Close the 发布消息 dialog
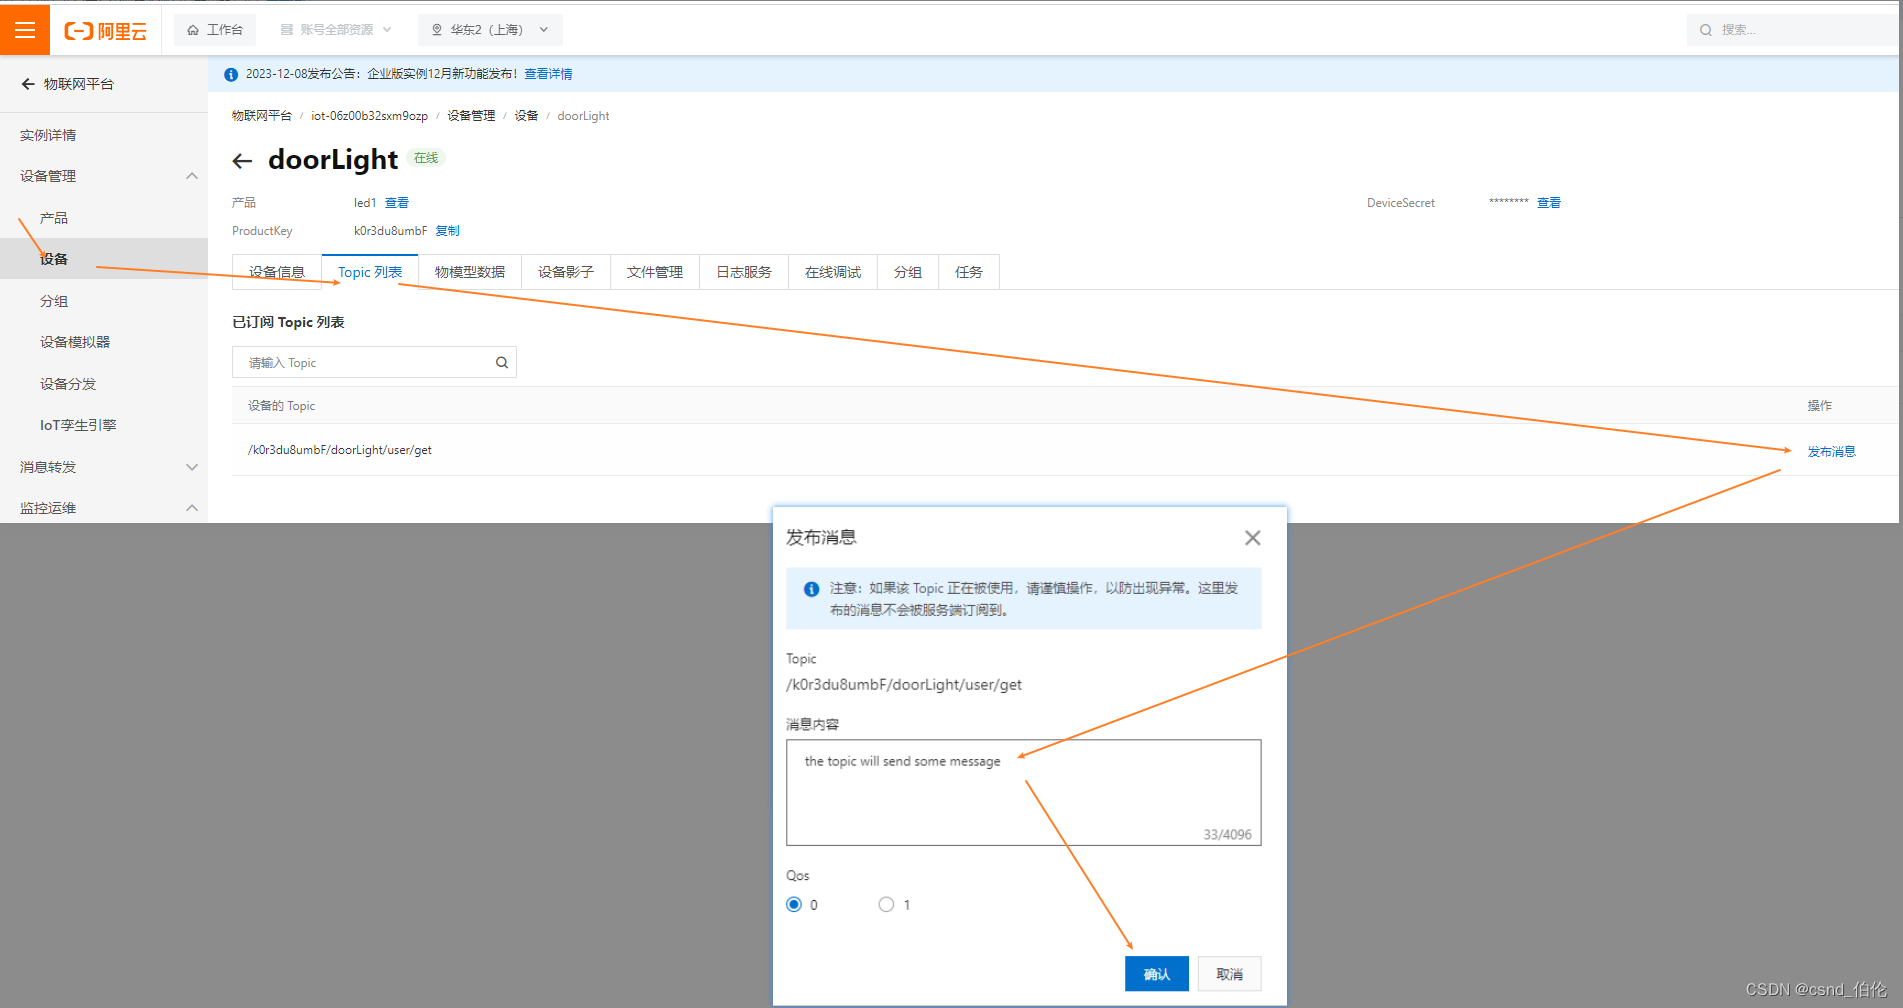This screenshot has width=1903, height=1008. pyautogui.click(x=1252, y=538)
